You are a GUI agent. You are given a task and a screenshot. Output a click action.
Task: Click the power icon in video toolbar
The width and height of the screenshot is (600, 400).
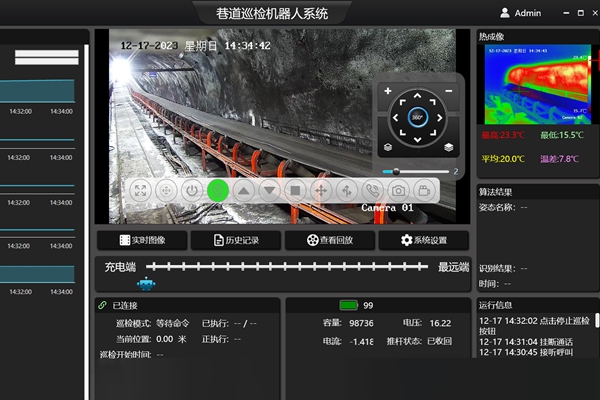pos(192,190)
